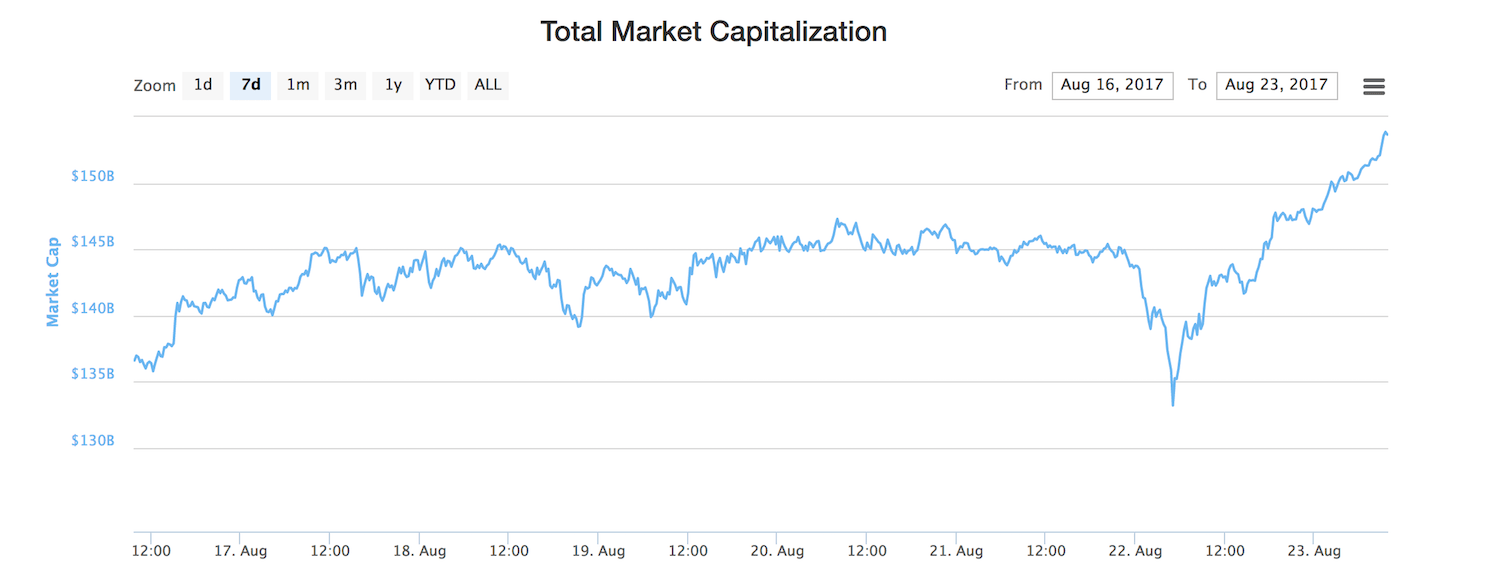Click the 22. Aug date marker
The width and height of the screenshot is (1500, 588).
[1135, 551]
